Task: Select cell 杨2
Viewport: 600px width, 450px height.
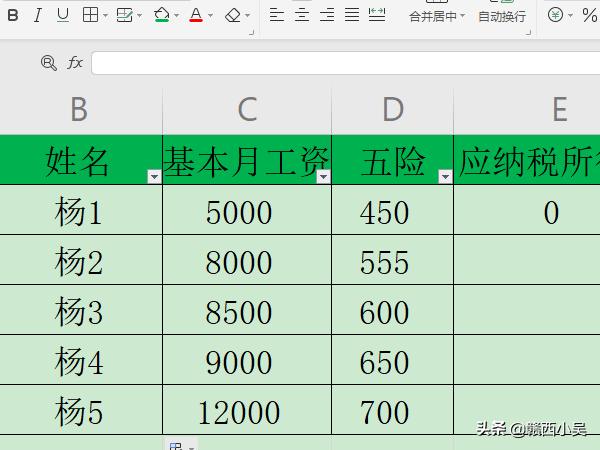Action: [81, 260]
